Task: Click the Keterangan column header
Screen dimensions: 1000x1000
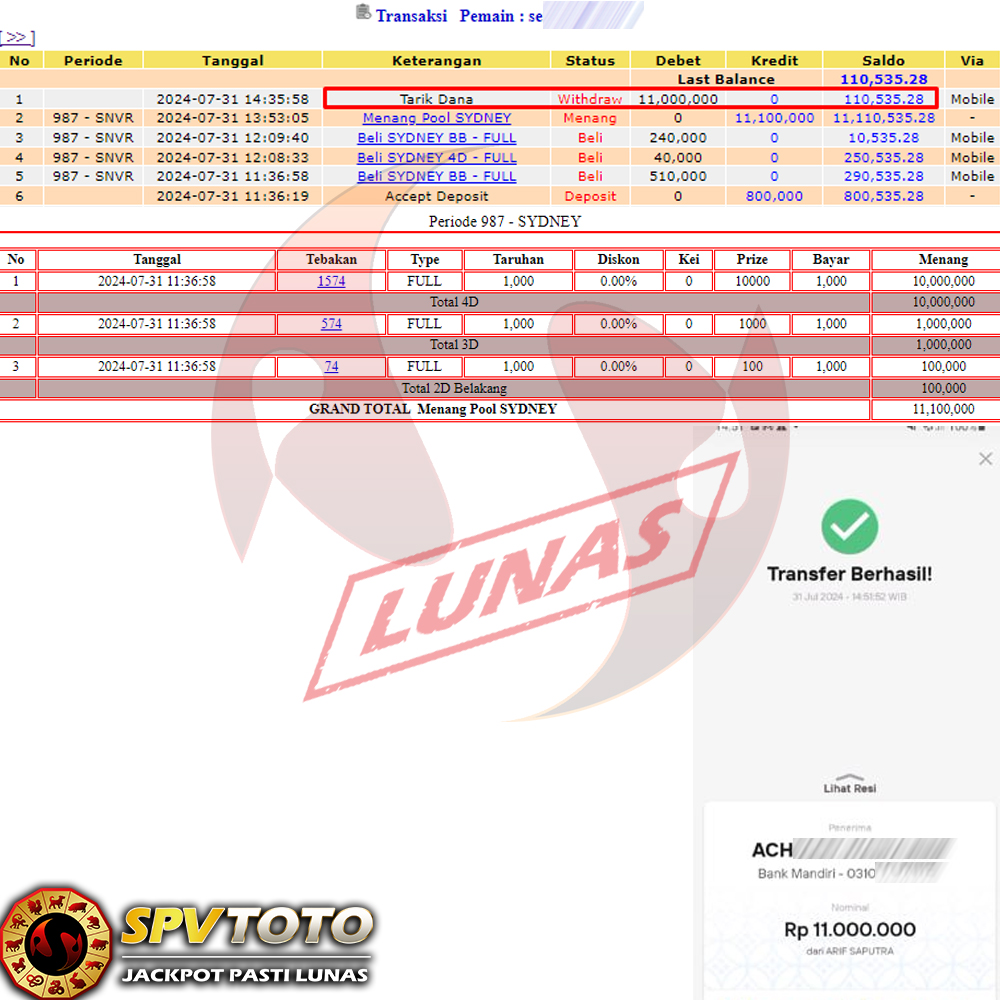Action: point(436,60)
